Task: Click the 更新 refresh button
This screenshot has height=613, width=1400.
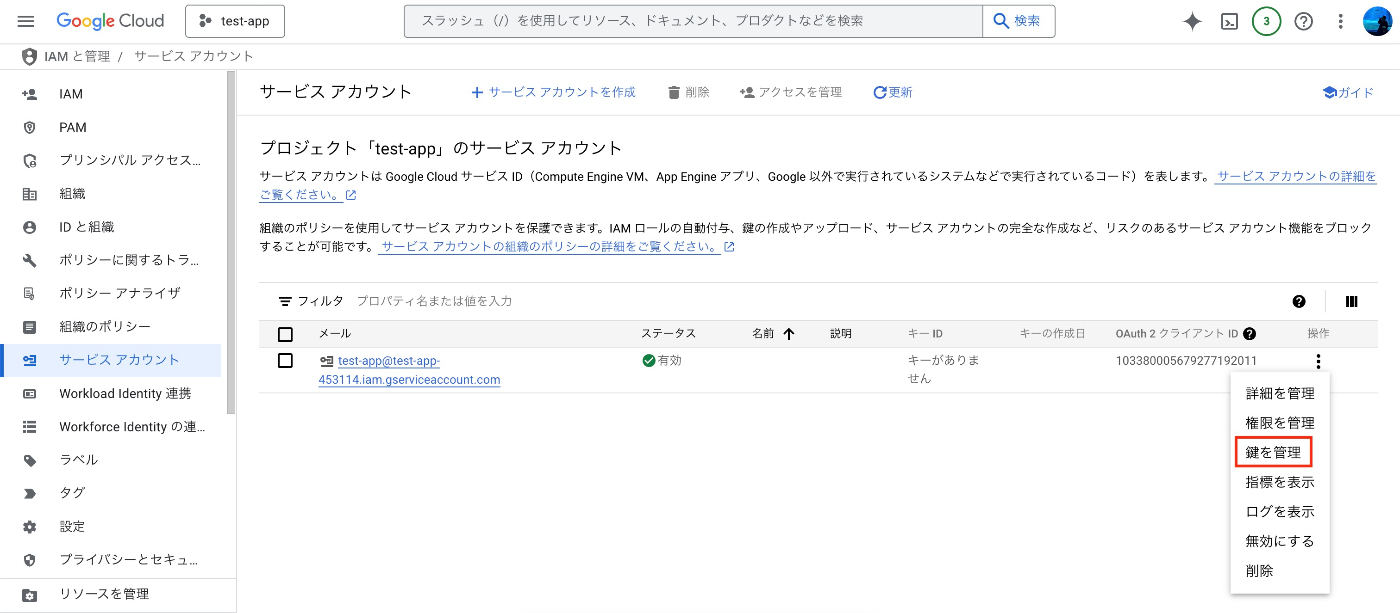Action: (x=892, y=92)
